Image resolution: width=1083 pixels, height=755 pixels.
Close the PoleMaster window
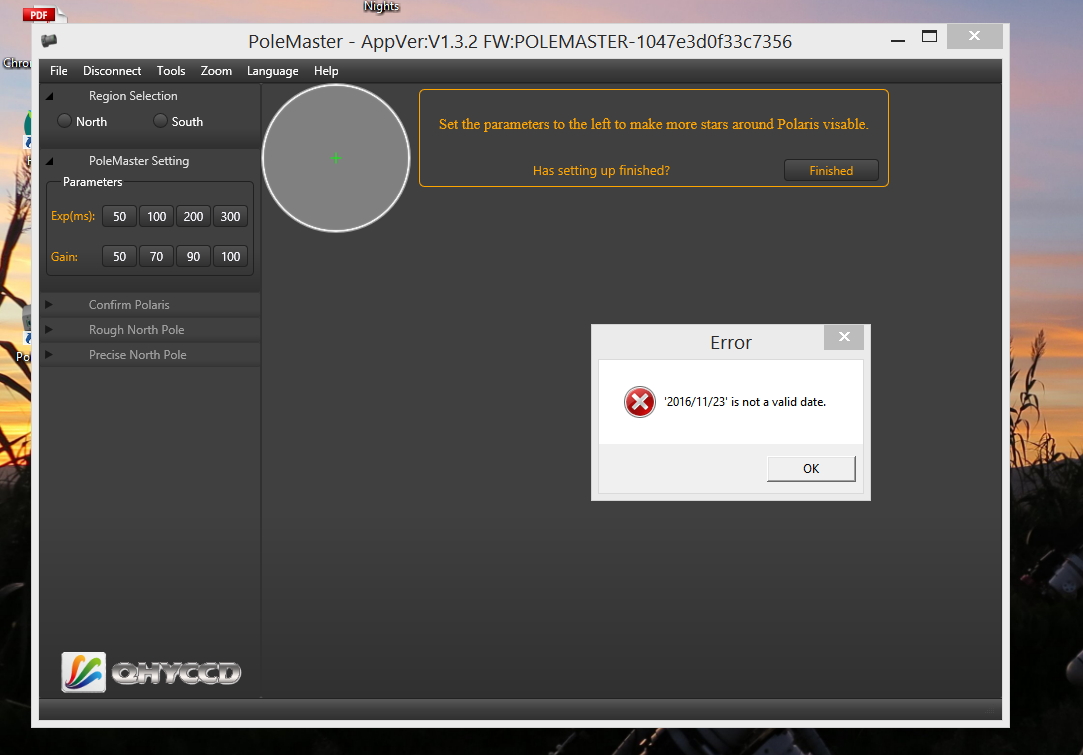[x=975, y=36]
